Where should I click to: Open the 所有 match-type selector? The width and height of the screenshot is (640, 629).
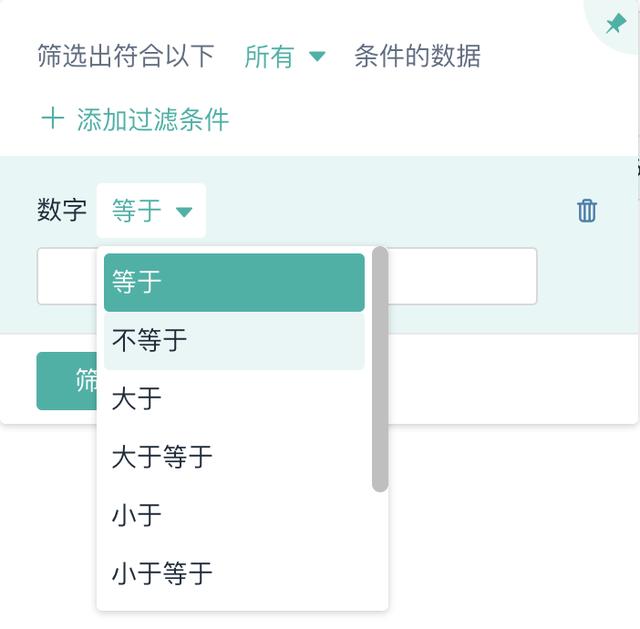click(x=284, y=57)
